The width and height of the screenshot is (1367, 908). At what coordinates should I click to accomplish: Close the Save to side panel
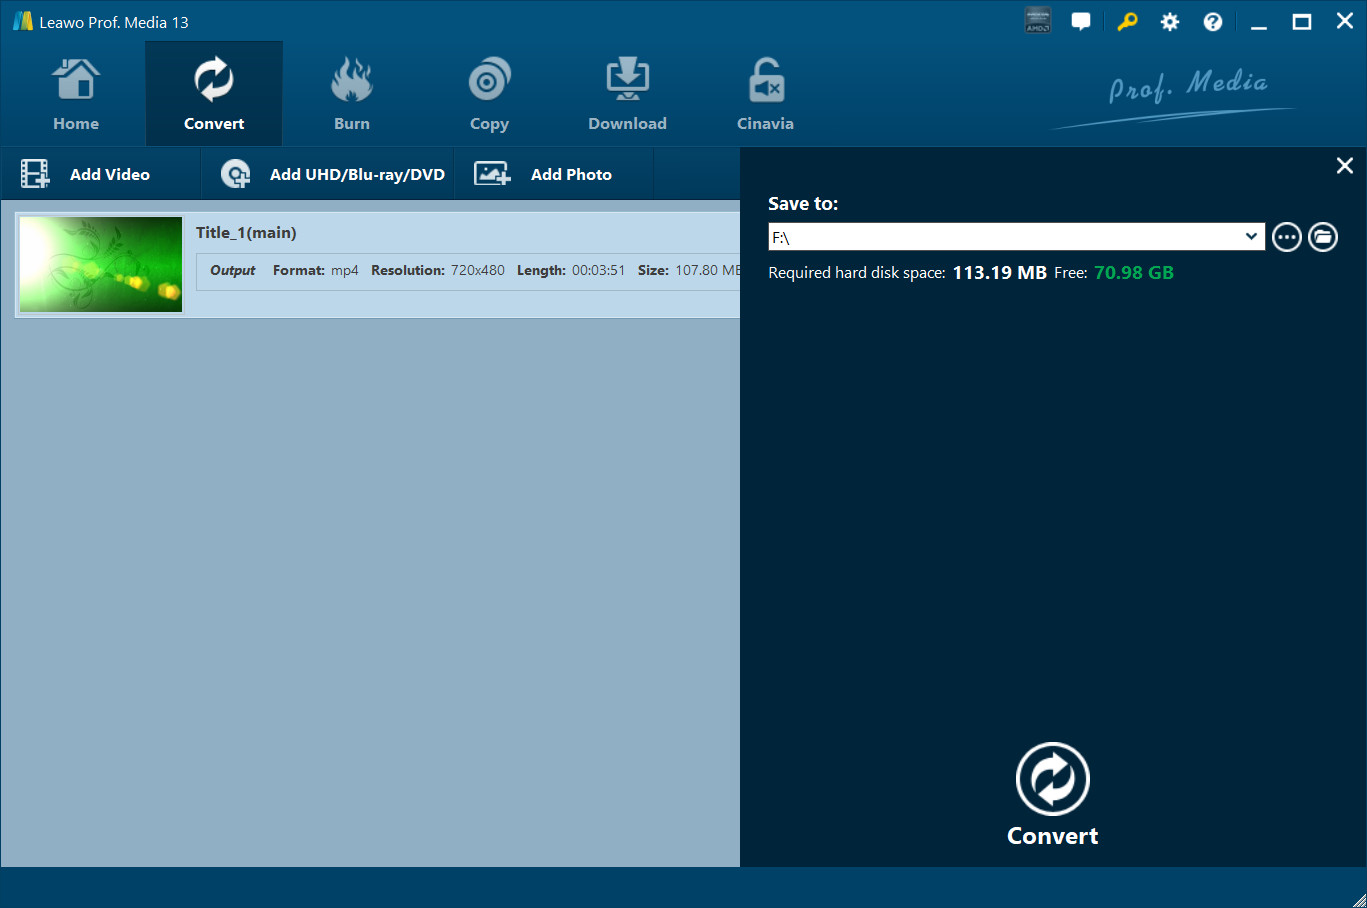tap(1344, 166)
